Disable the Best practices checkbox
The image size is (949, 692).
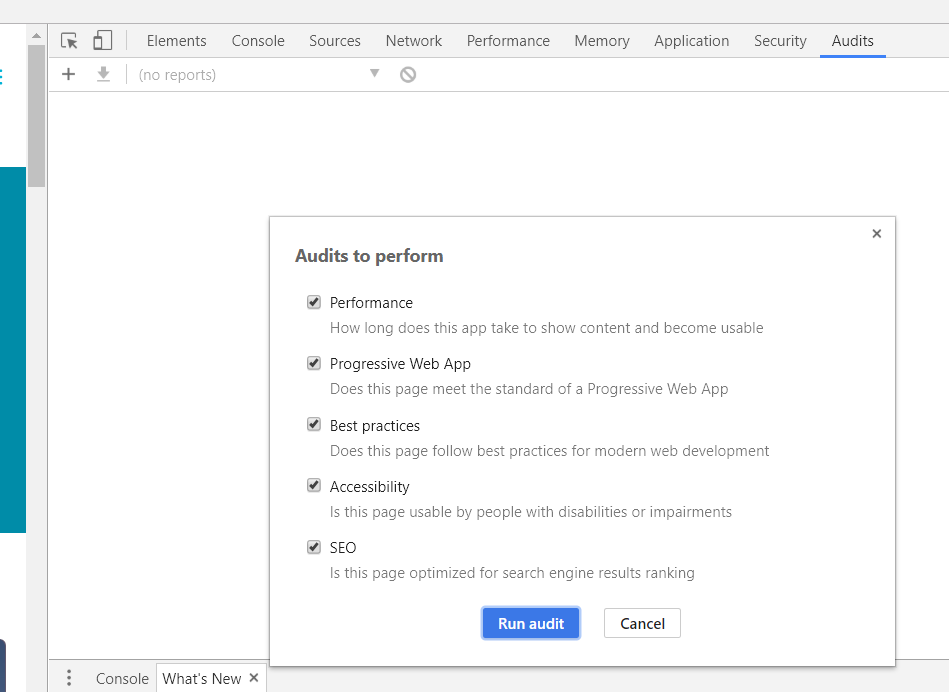(314, 425)
